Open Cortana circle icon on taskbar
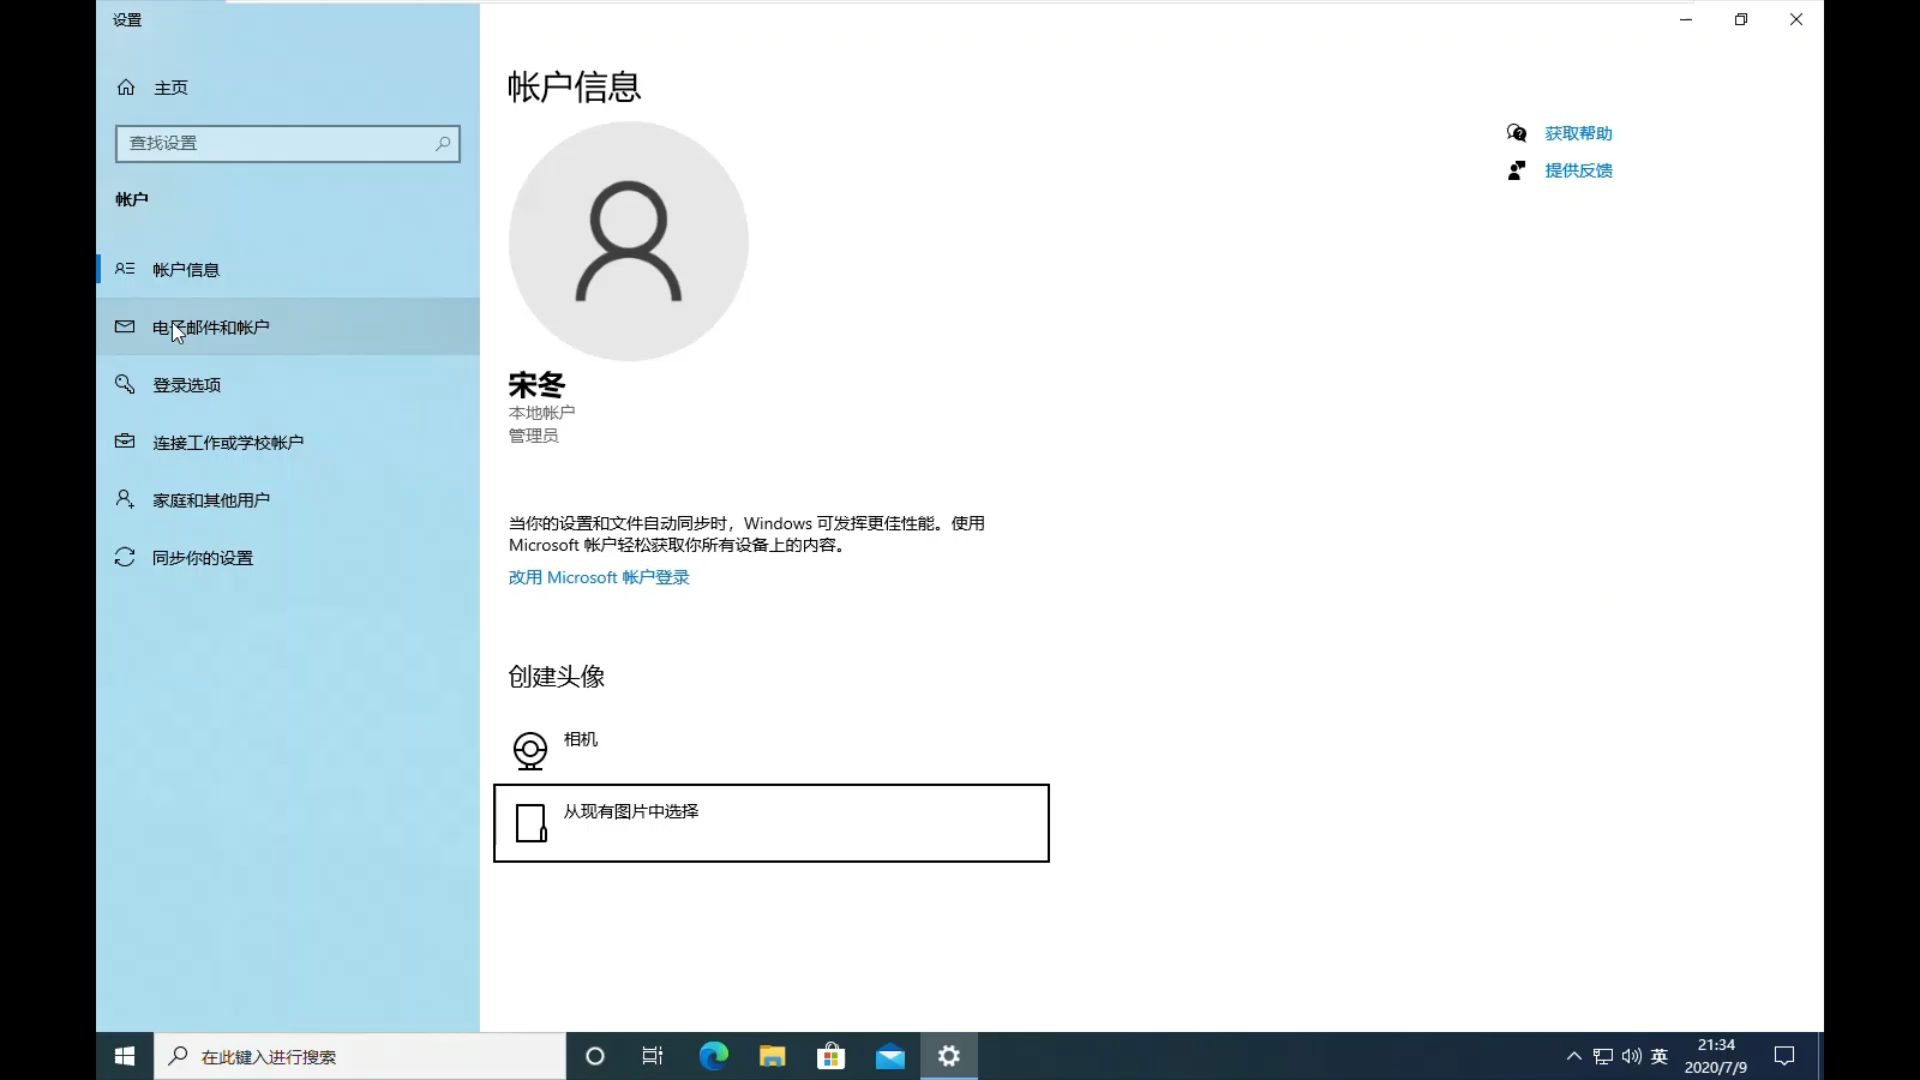The width and height of the screenshot is (1920, 1080). coord(595,1056)
